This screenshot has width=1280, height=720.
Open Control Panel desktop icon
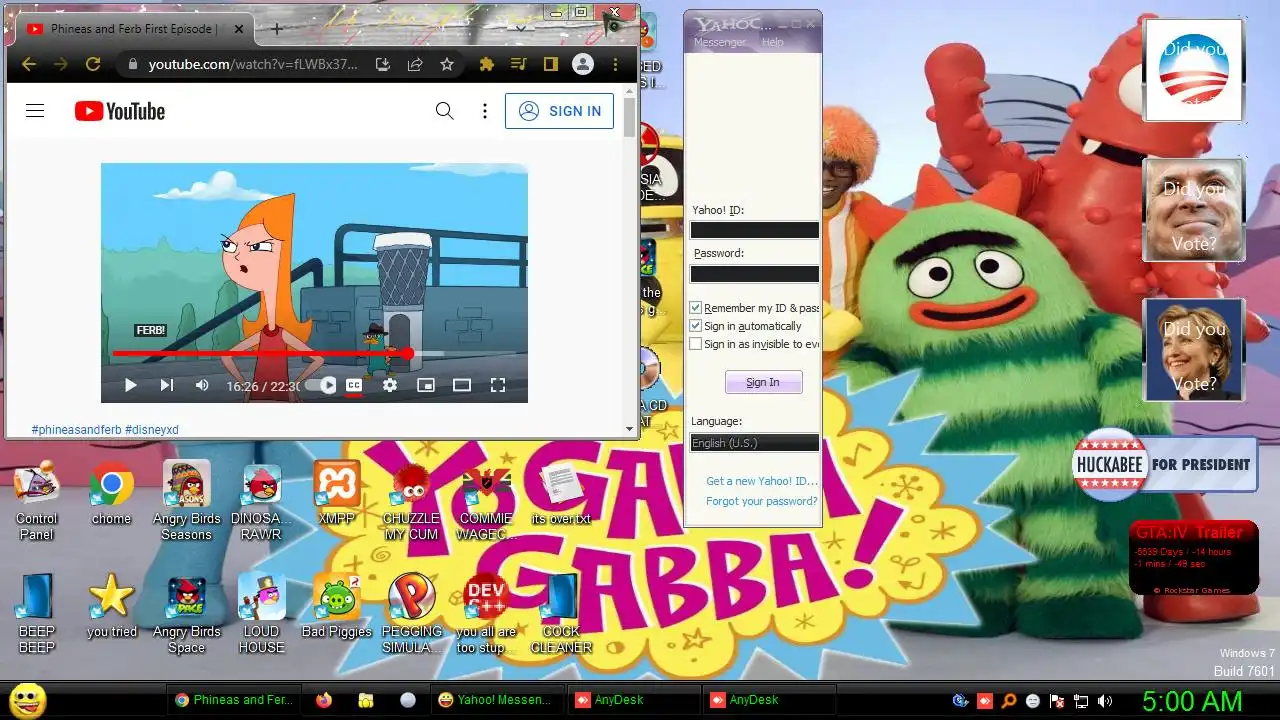pyautogui.click(x=37, y=500)
